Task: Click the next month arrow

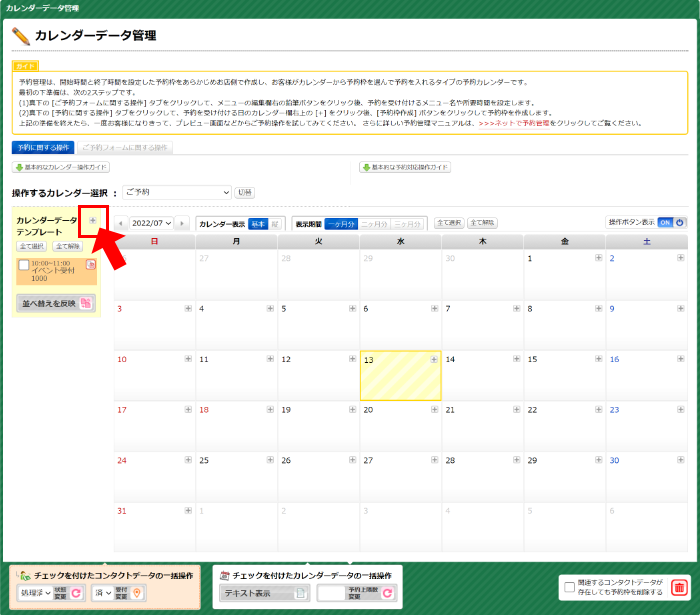Action: [182, 223]
